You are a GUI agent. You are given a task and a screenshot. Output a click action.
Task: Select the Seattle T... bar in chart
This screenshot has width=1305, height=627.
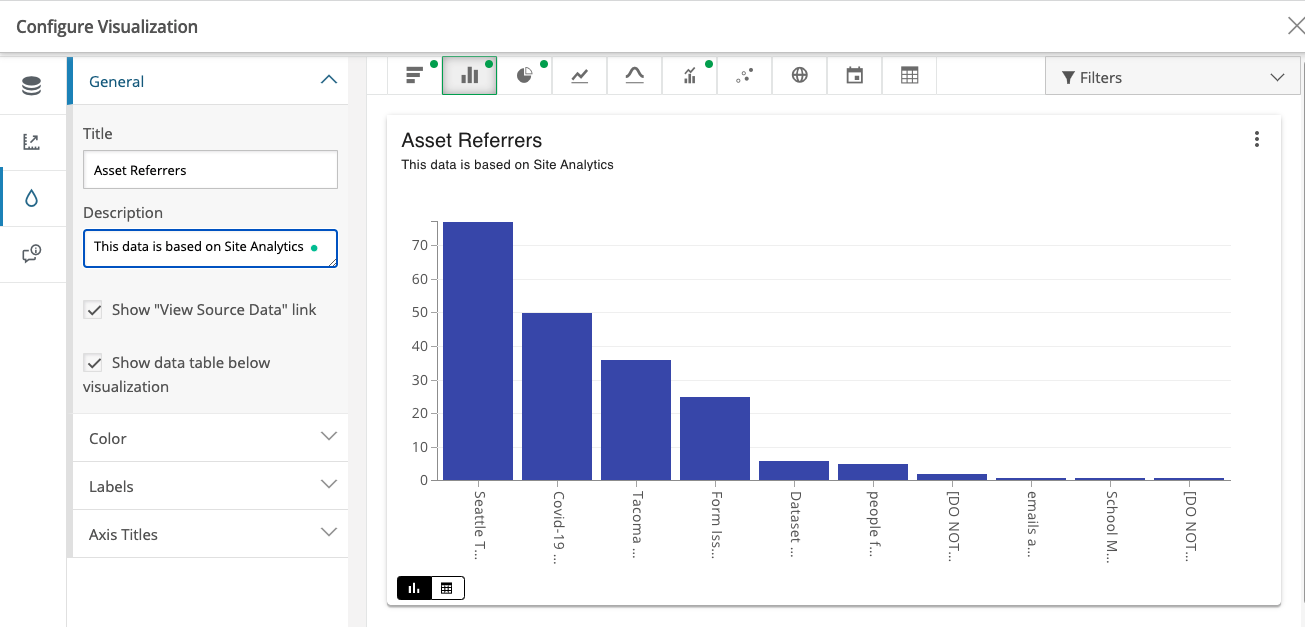478,351
